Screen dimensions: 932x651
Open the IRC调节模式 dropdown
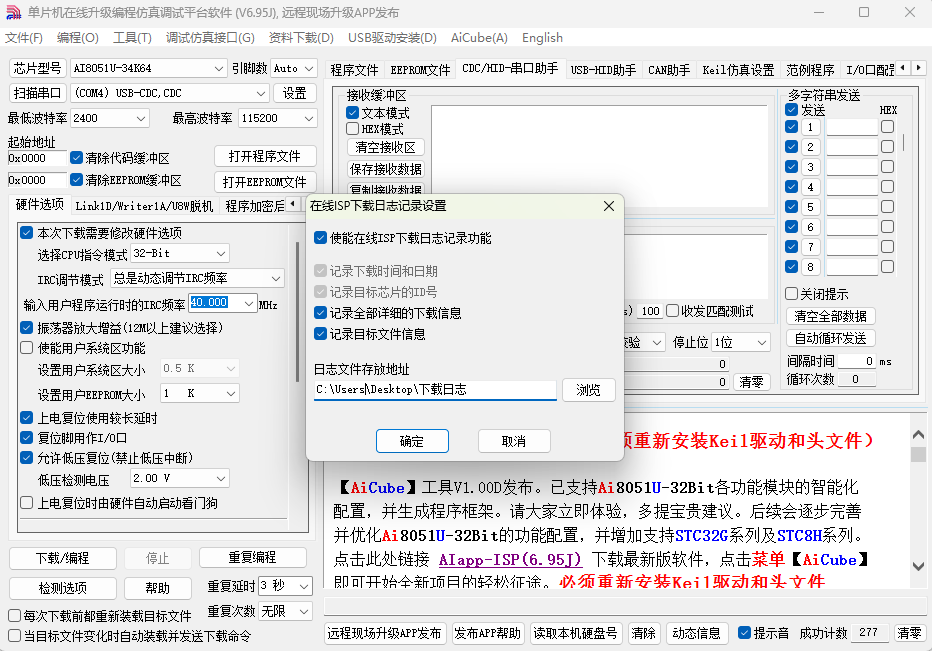tap(197, 278)
